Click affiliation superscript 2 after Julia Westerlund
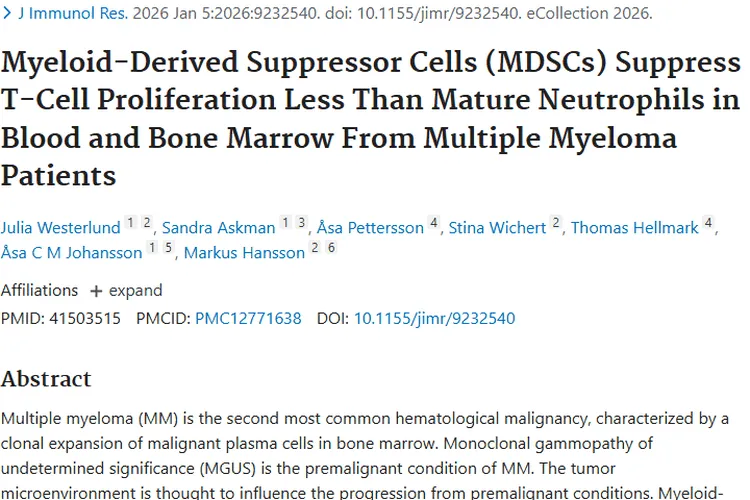Screen dimensions: 750x500 [146, 223]
